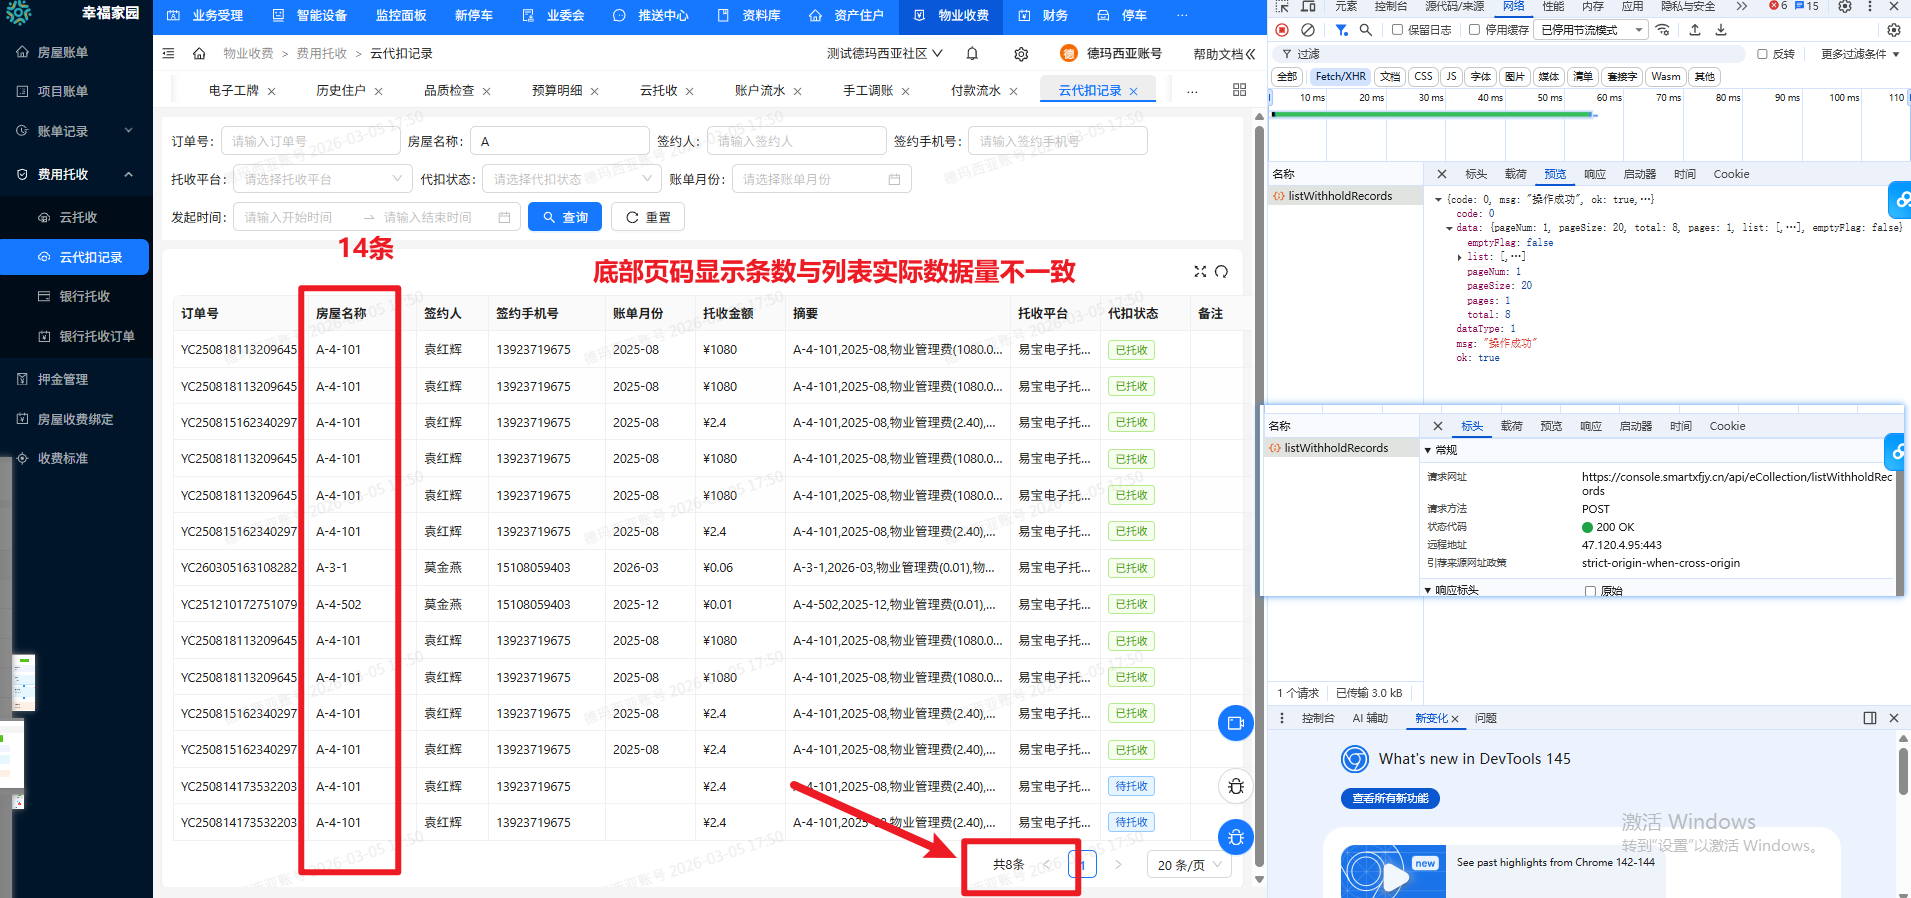Toggle the network filter funnel icon
This screenshot has height=898, width=1911.
click(1342, 30)
